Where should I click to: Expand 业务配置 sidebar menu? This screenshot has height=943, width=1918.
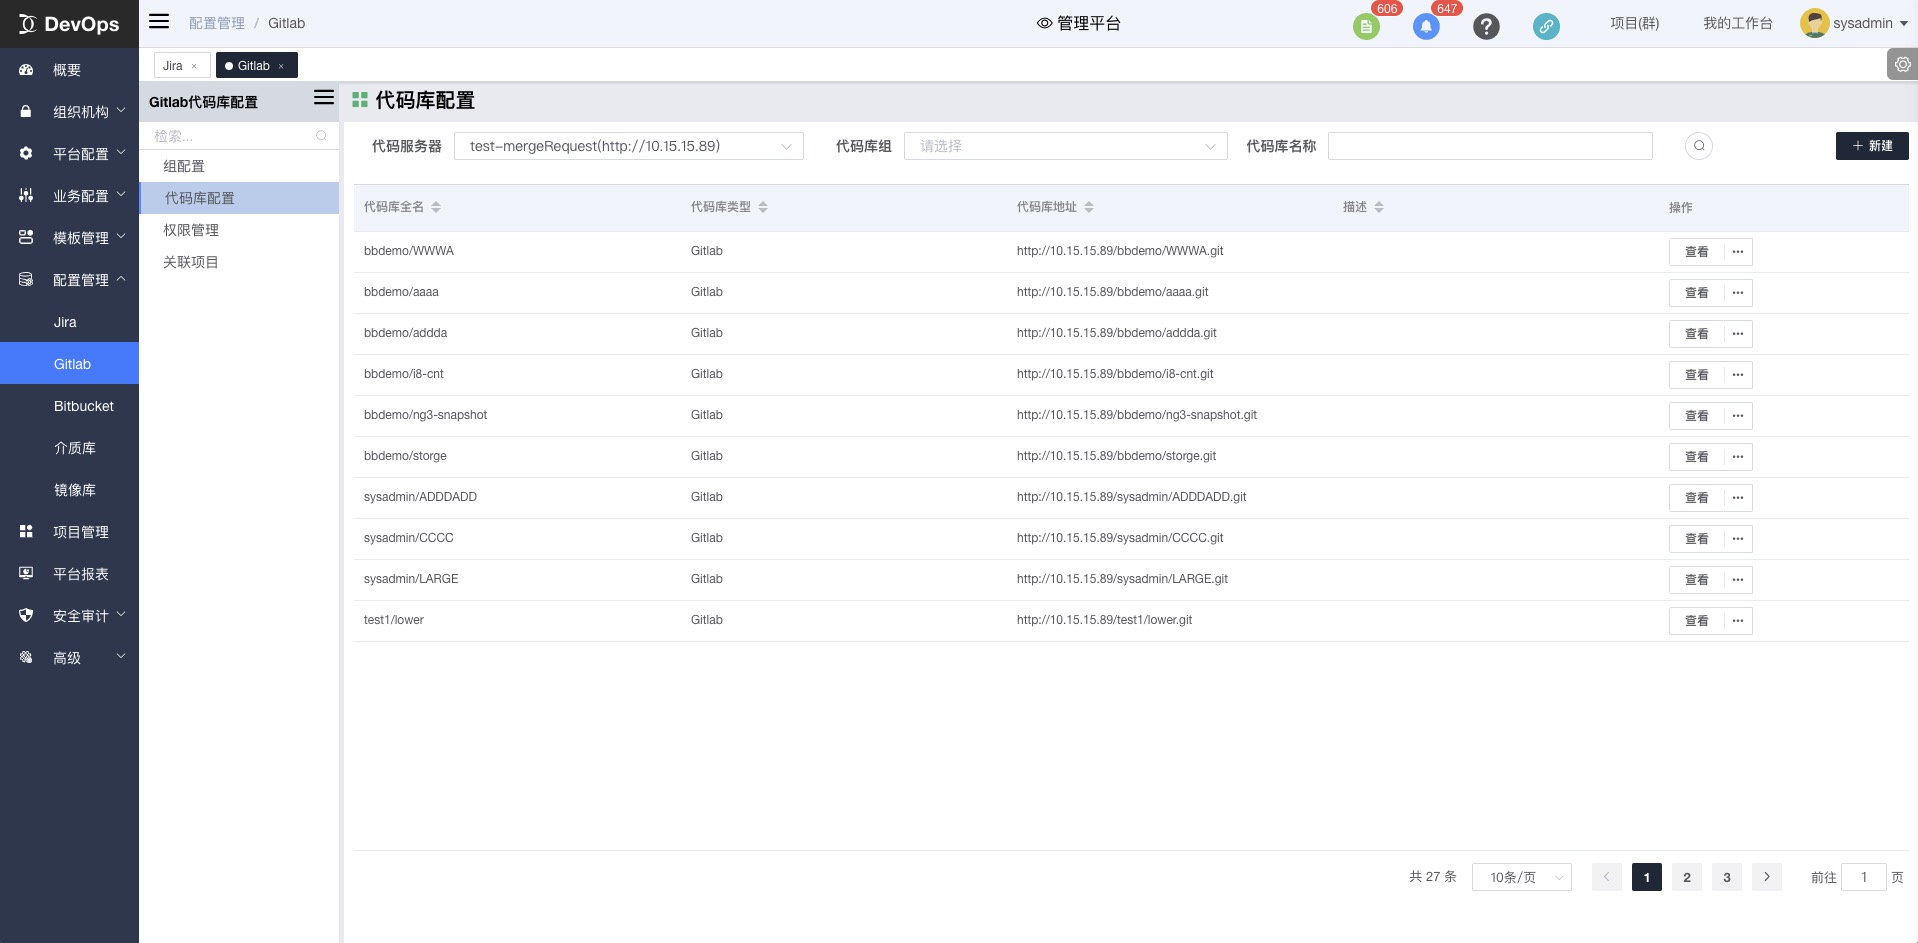(x=69, y=196)
